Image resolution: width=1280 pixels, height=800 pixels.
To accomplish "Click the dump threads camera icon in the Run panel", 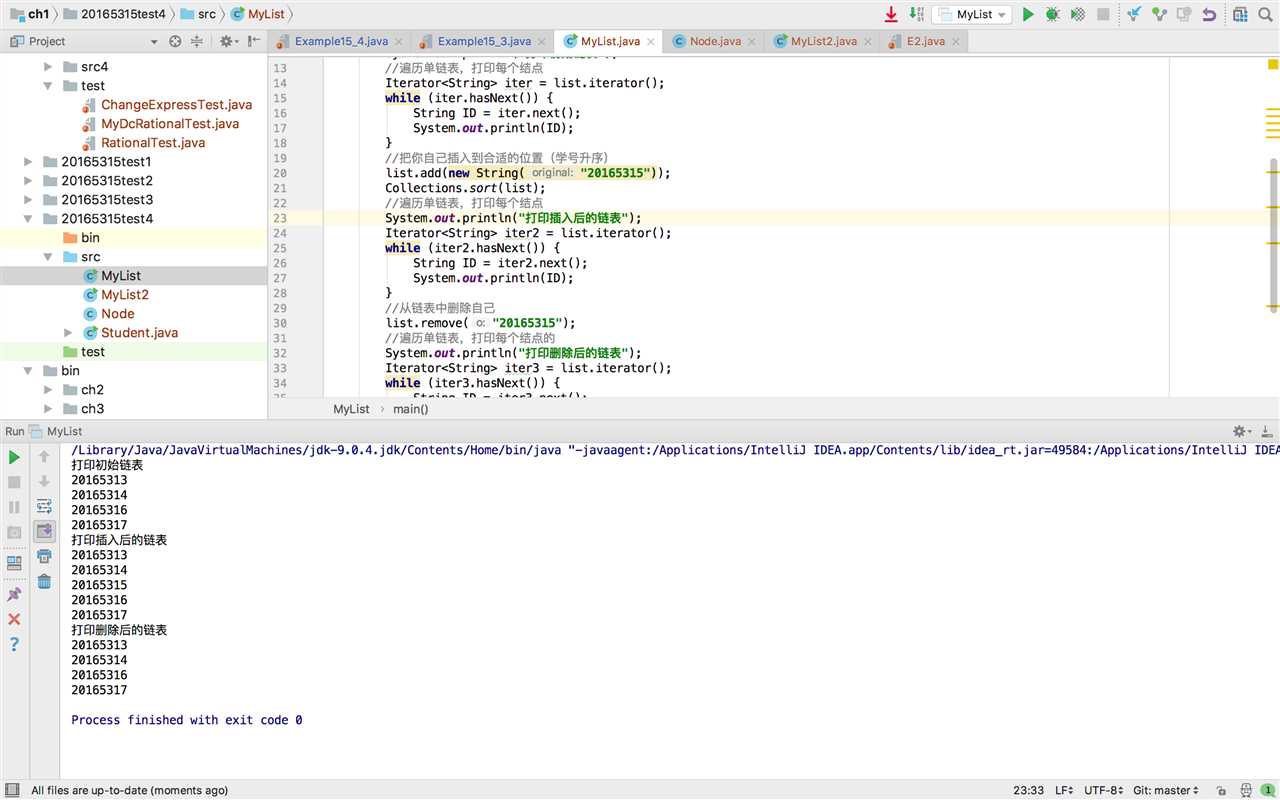I will [14, 532].
